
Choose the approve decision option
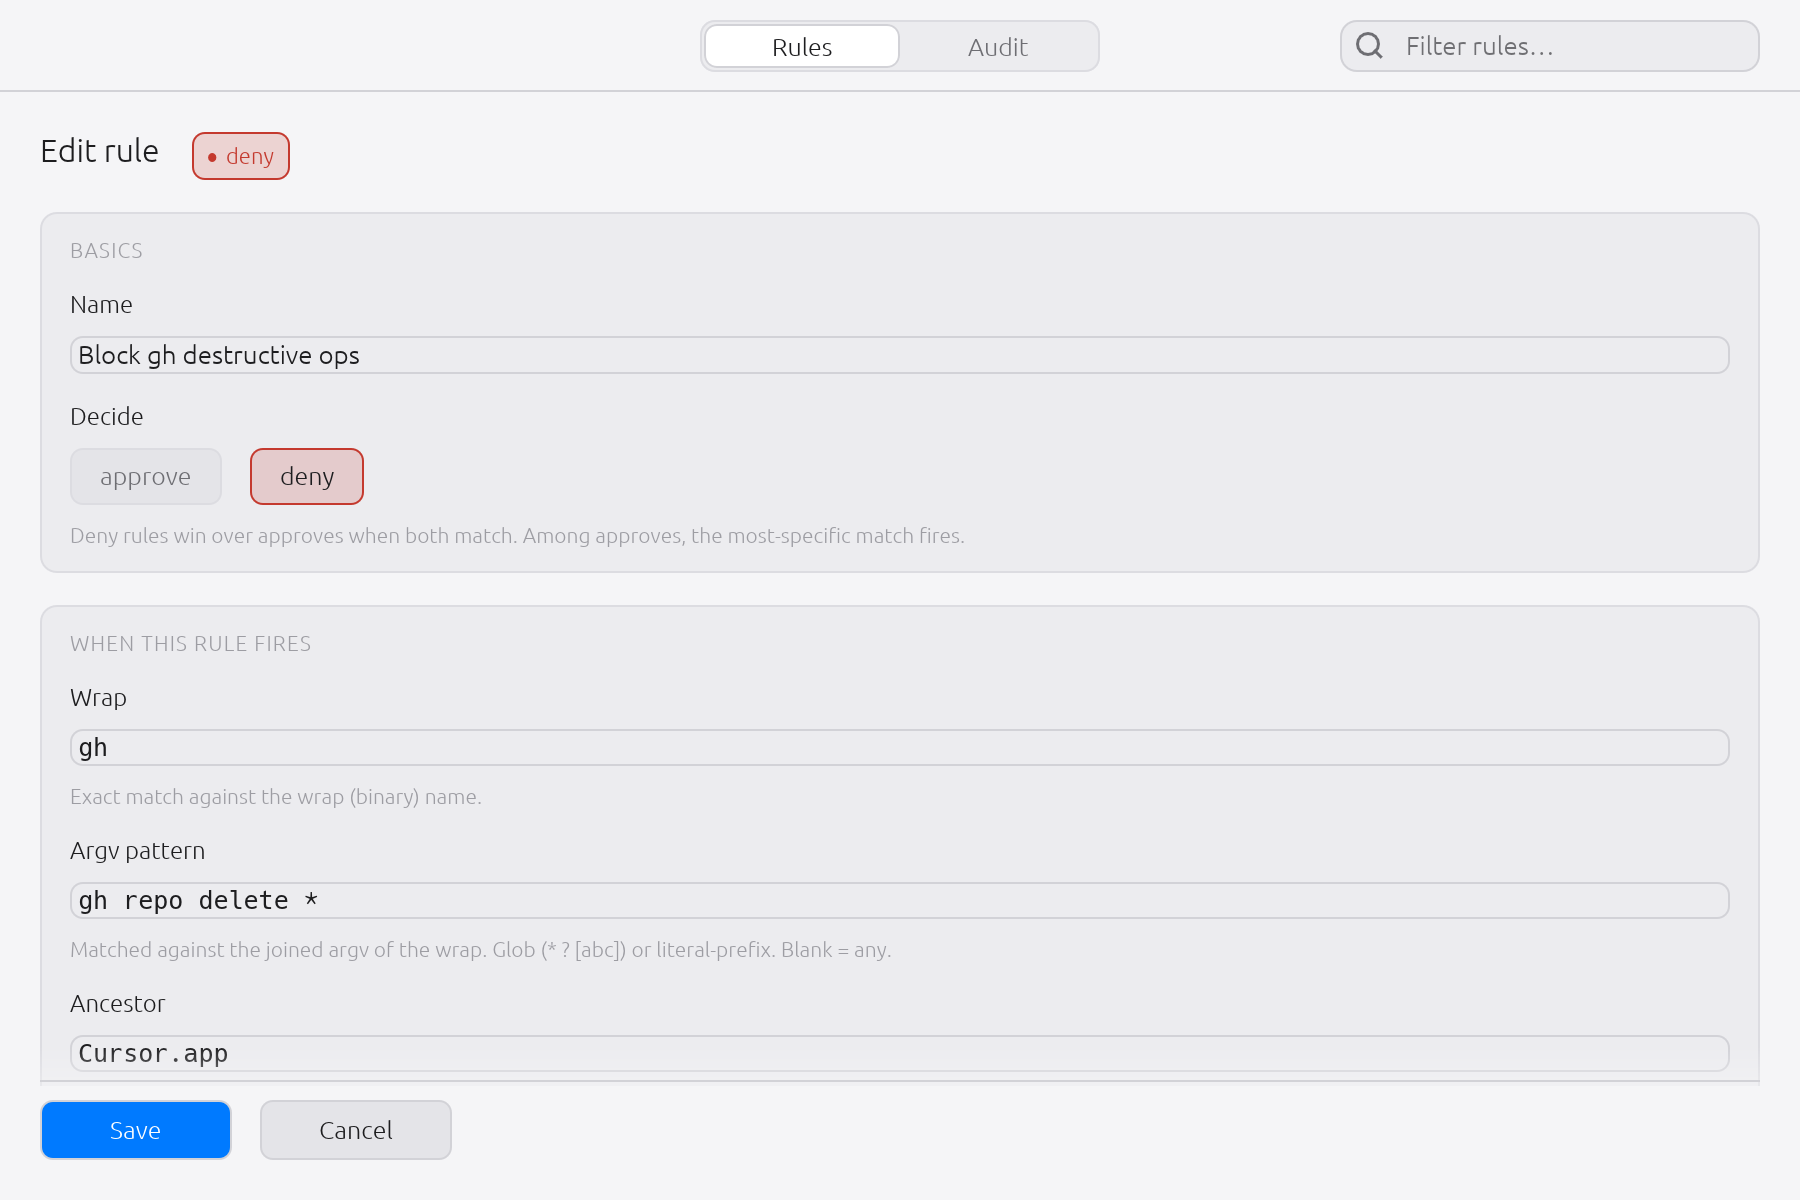(x=146, y=477)
